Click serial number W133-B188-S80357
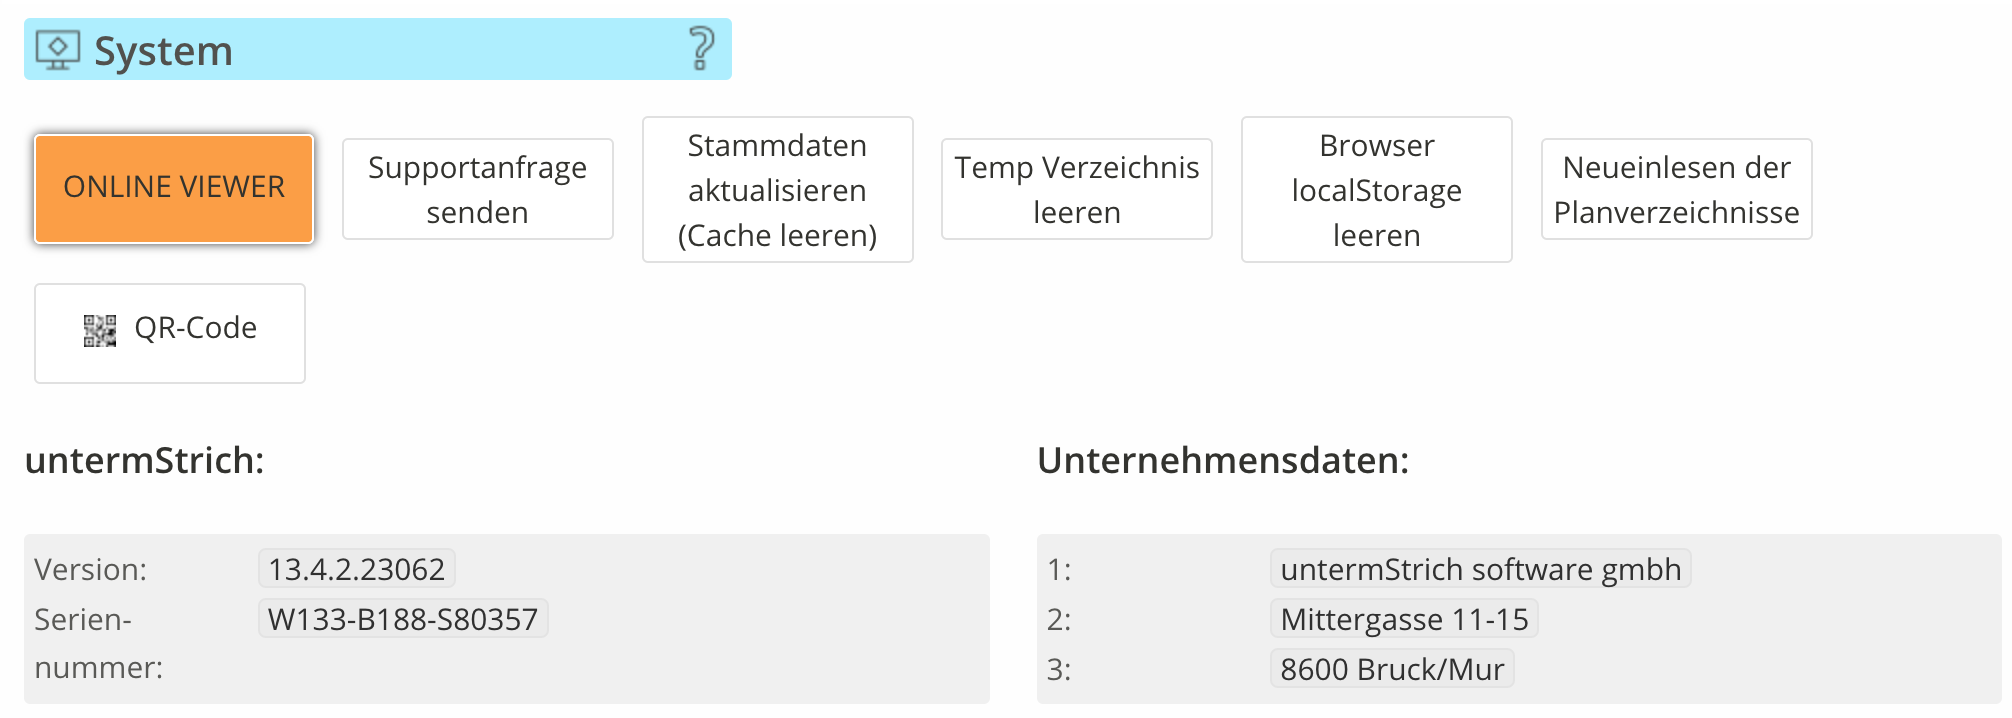The width and height of the screenshot is (2012, 718). pos(403,619)
